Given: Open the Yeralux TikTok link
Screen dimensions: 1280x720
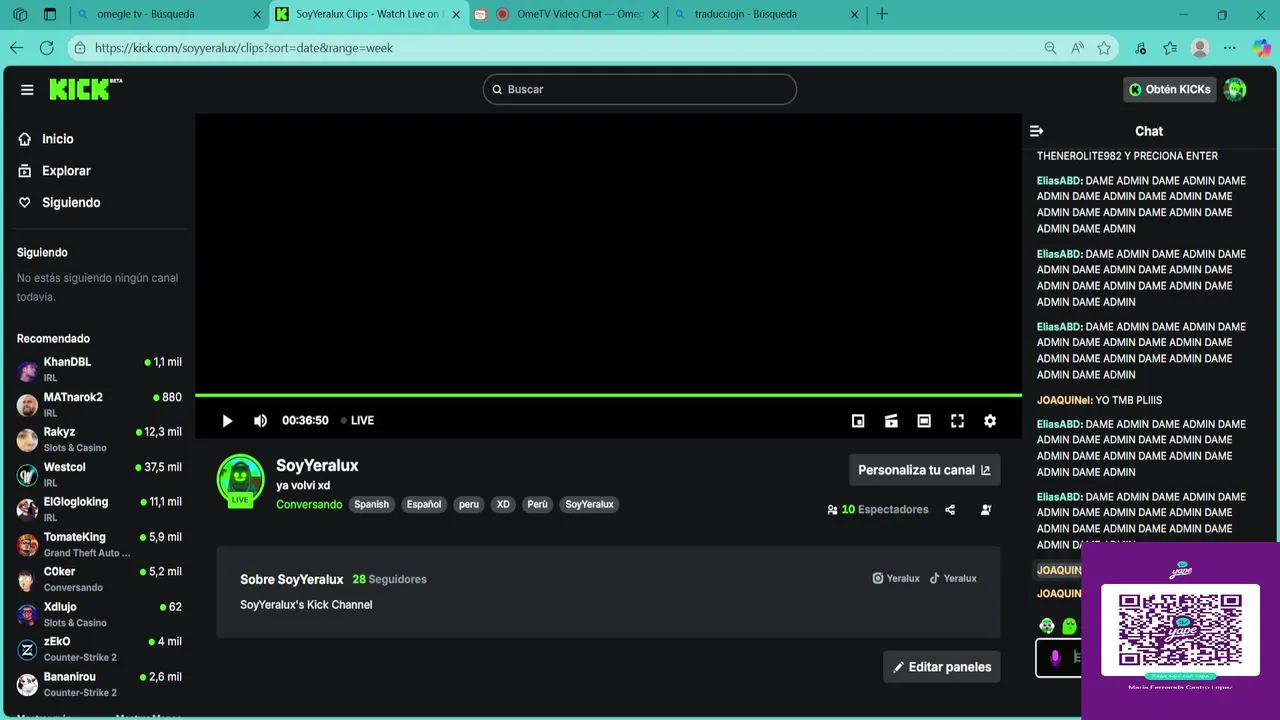Looking at the screenshot, I should [953, 578].
